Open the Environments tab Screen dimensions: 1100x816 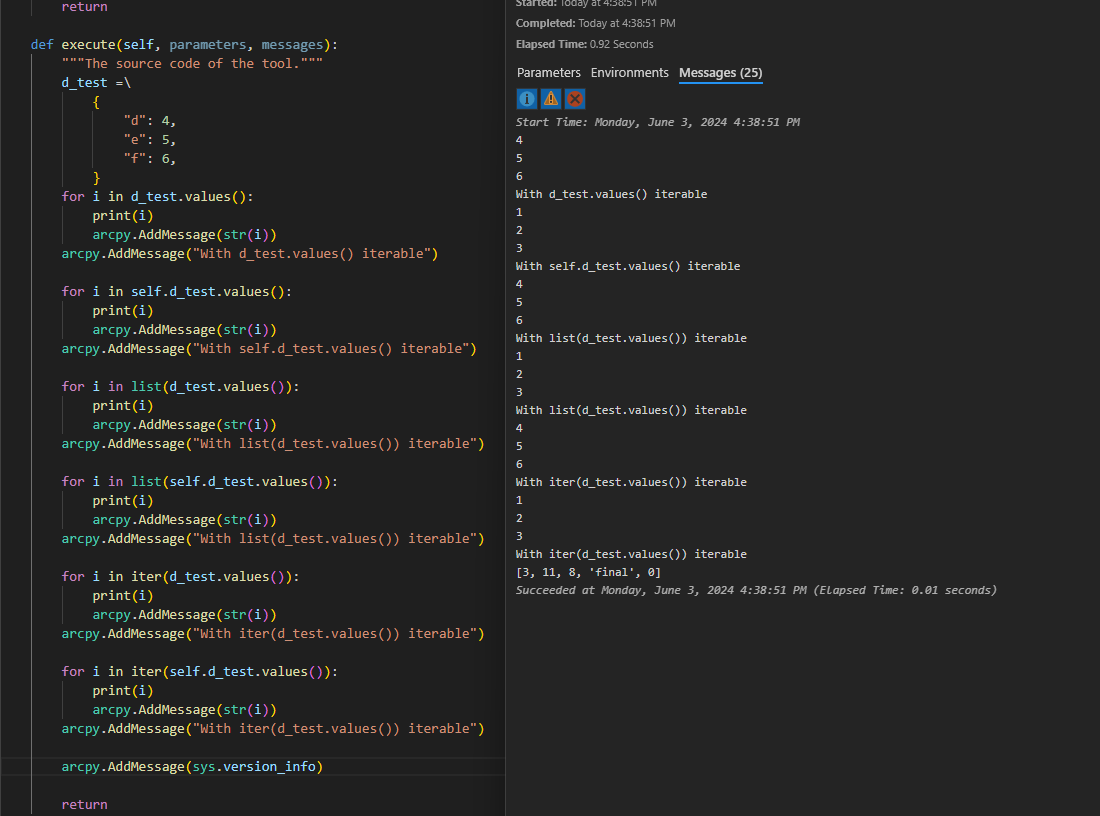(x=629, y=72)
